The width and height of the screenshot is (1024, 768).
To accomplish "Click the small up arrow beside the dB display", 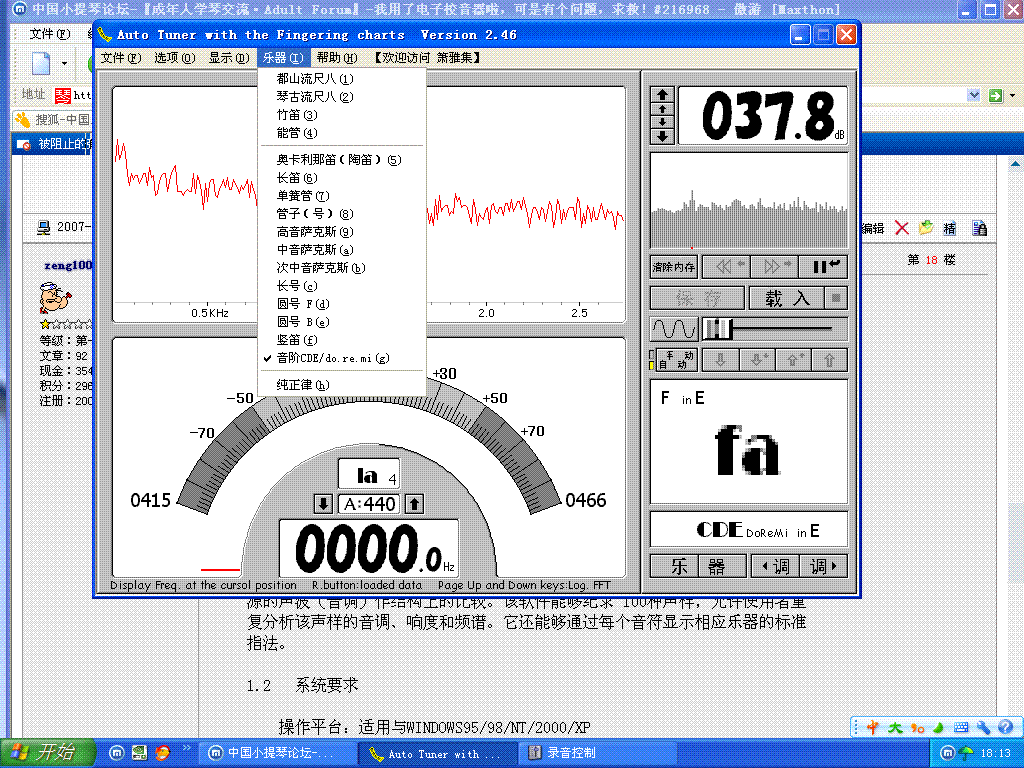I will [x=662, y=109].
